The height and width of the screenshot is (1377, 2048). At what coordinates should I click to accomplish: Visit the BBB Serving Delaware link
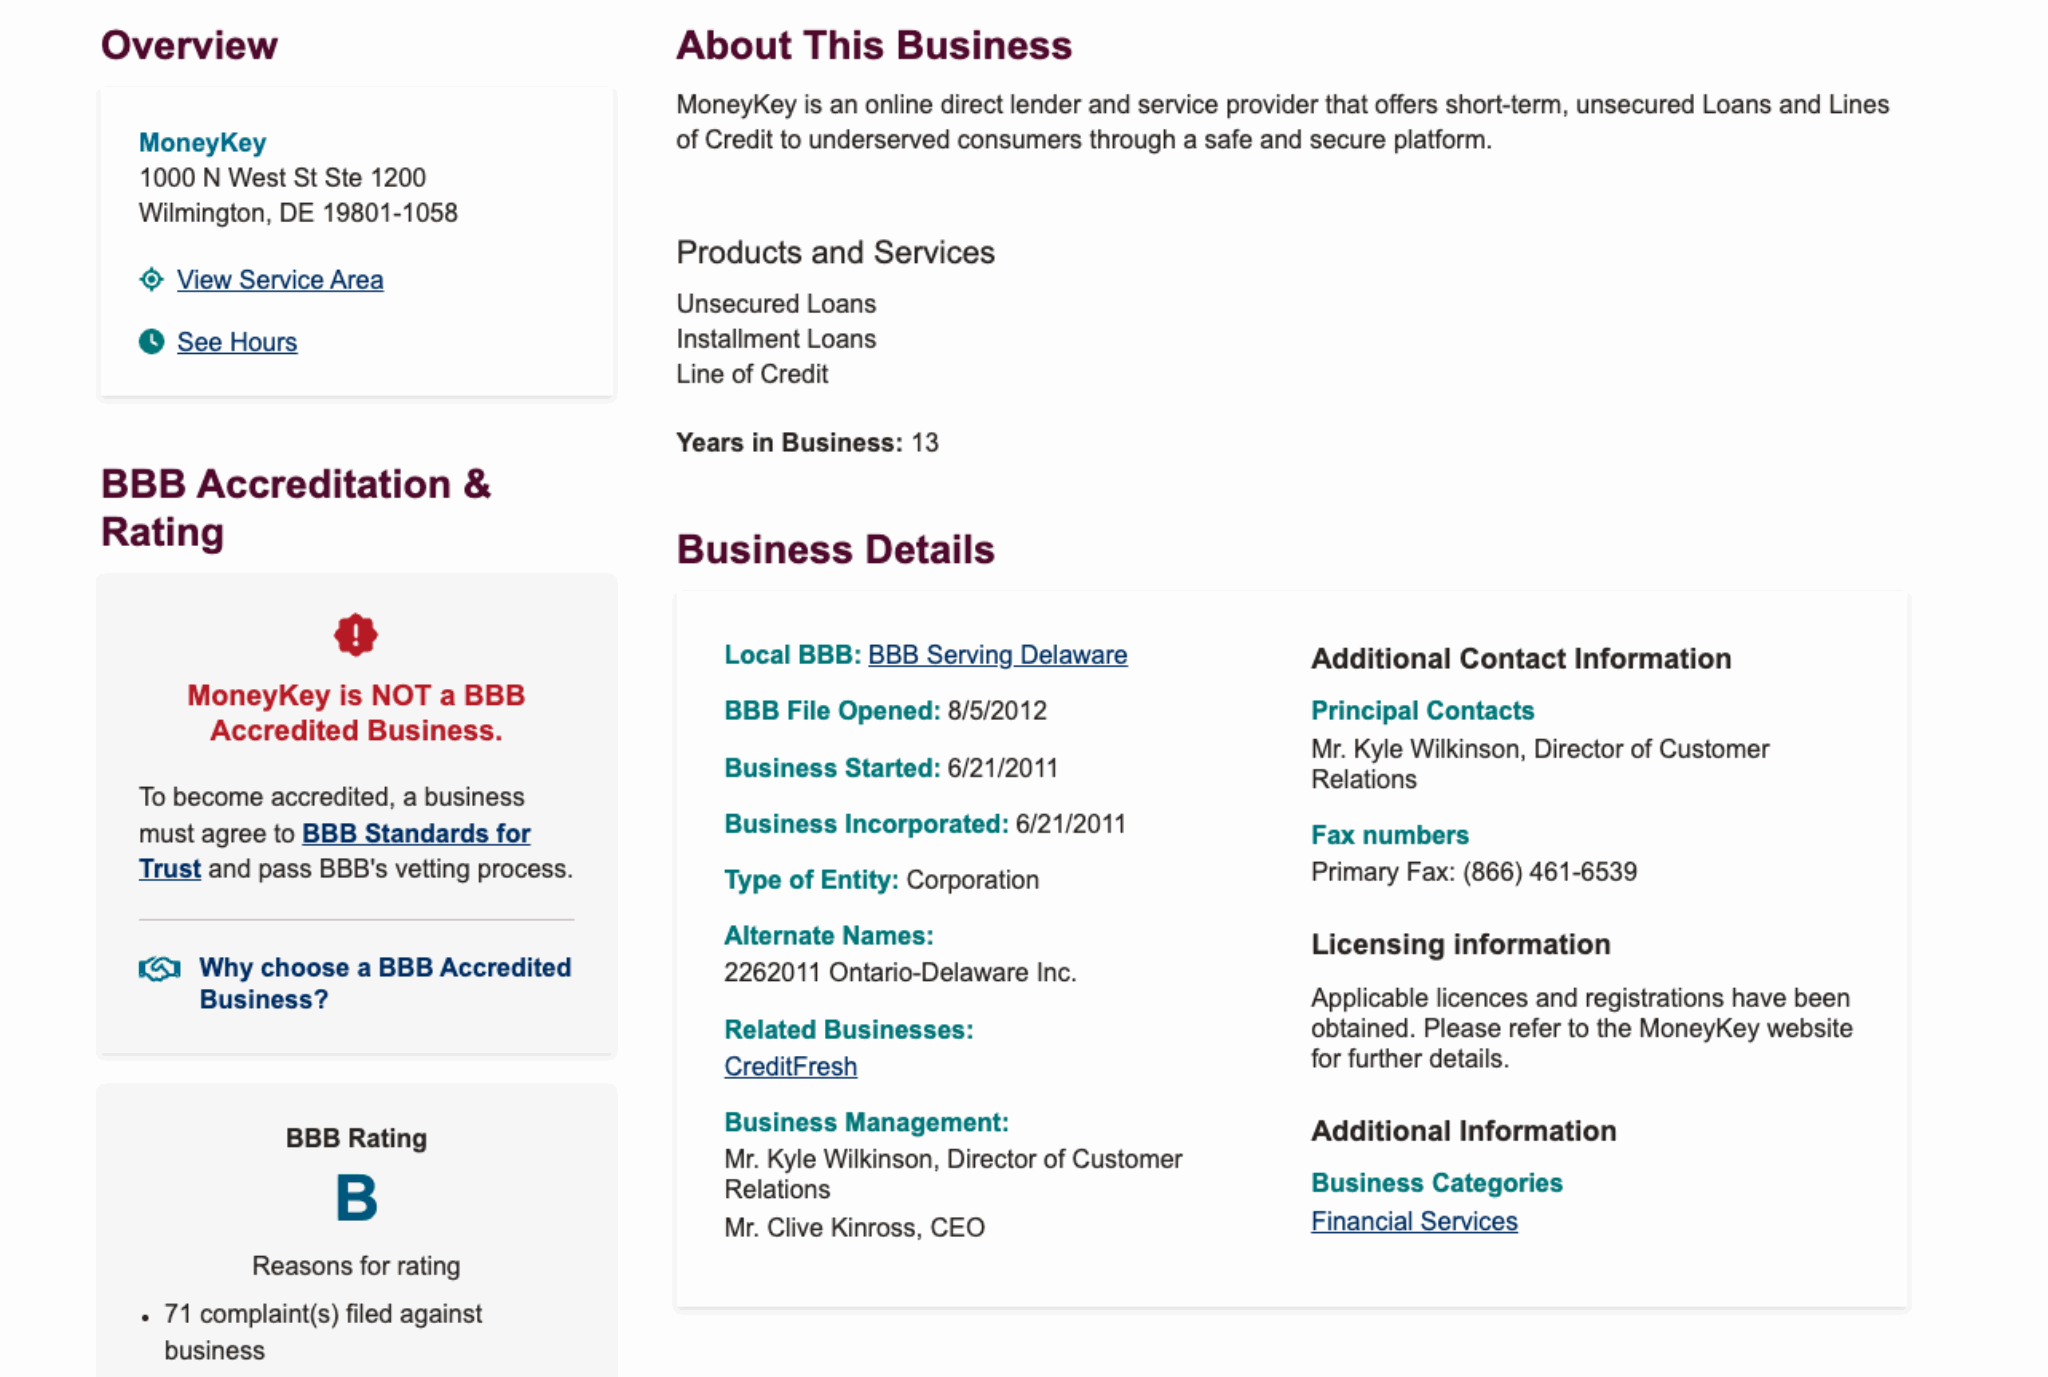pos(997,655)
